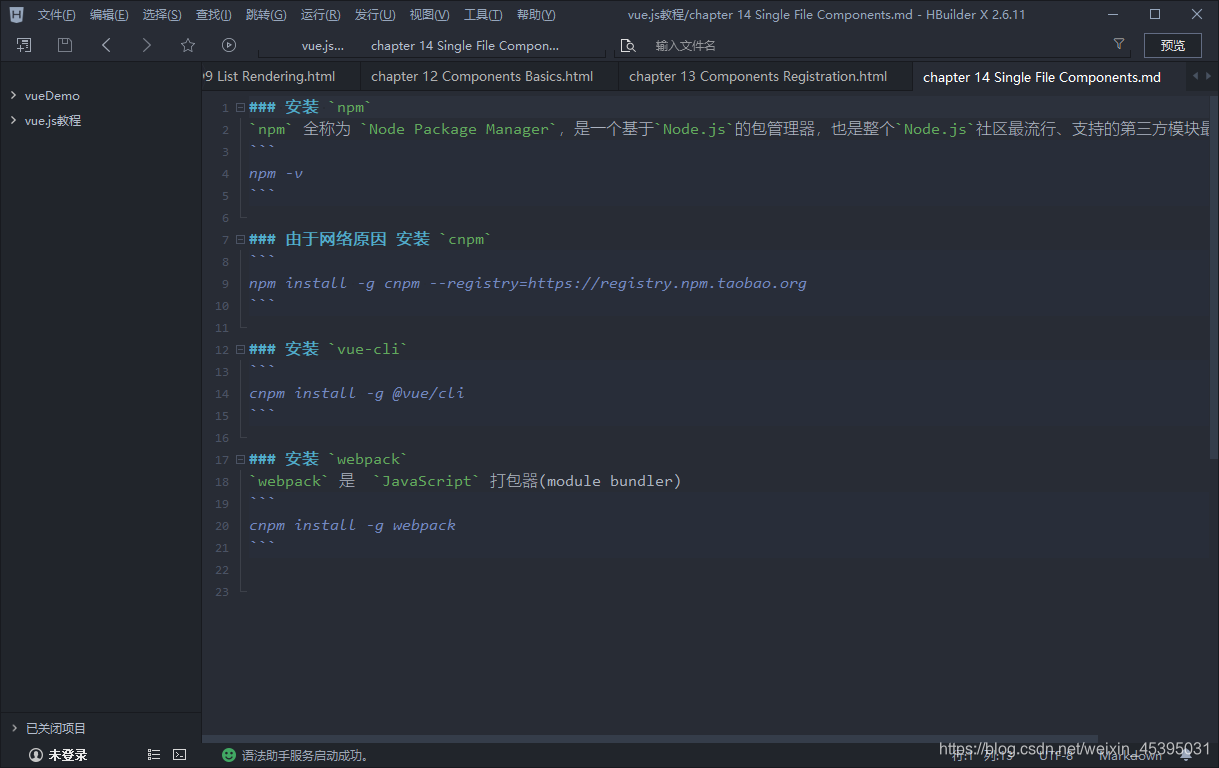
Task: Collapse the 安装 webpack heading fold
Action: 240,459
